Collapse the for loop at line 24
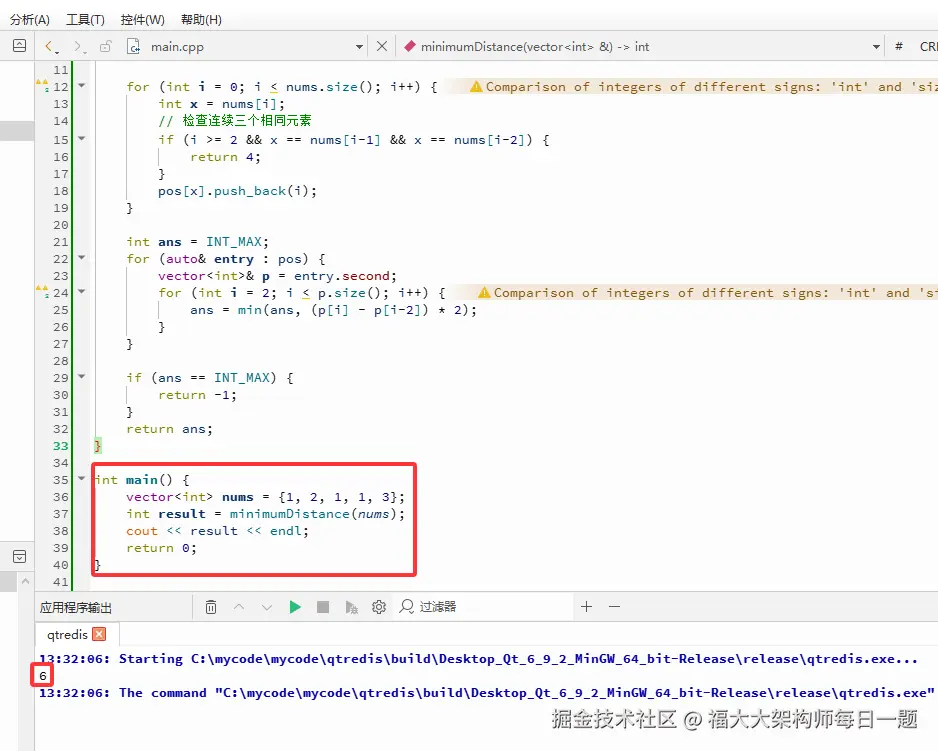The height and width of the screenshot is (751, 938). [x=82, y=292]
